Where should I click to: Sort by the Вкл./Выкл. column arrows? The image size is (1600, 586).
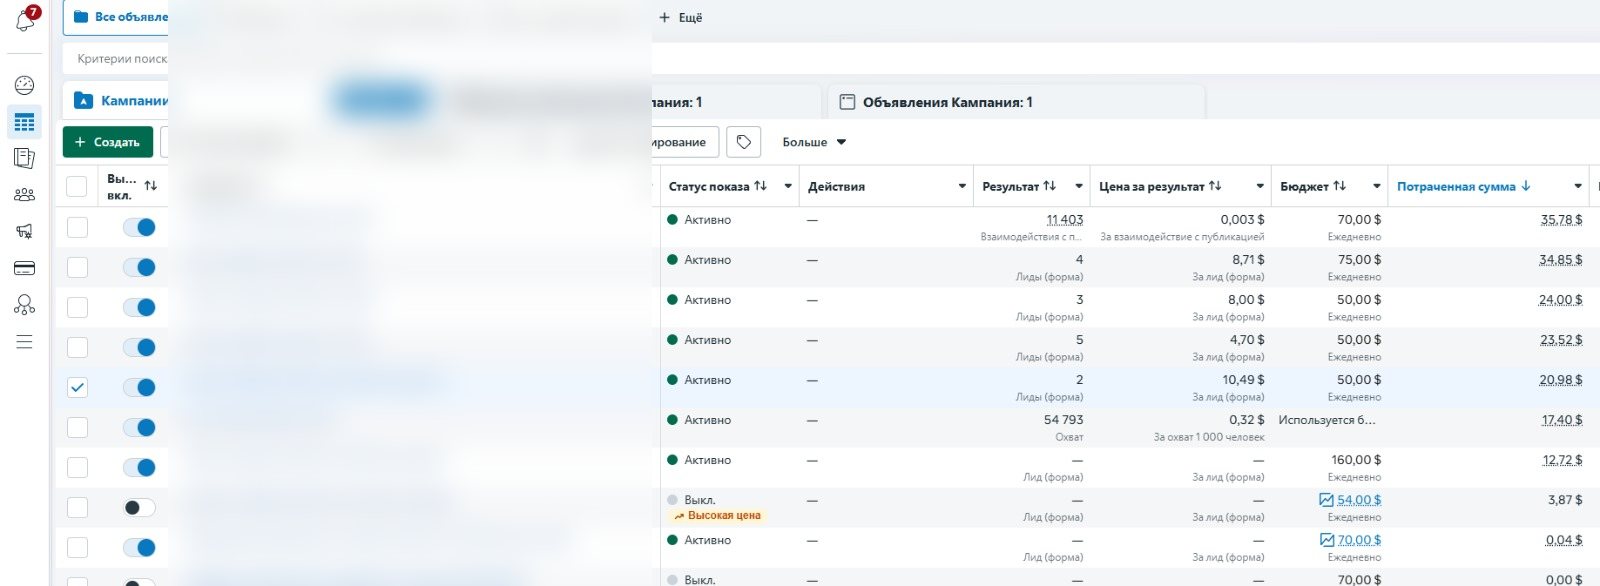pyautogui.click(x=151, y=186)
